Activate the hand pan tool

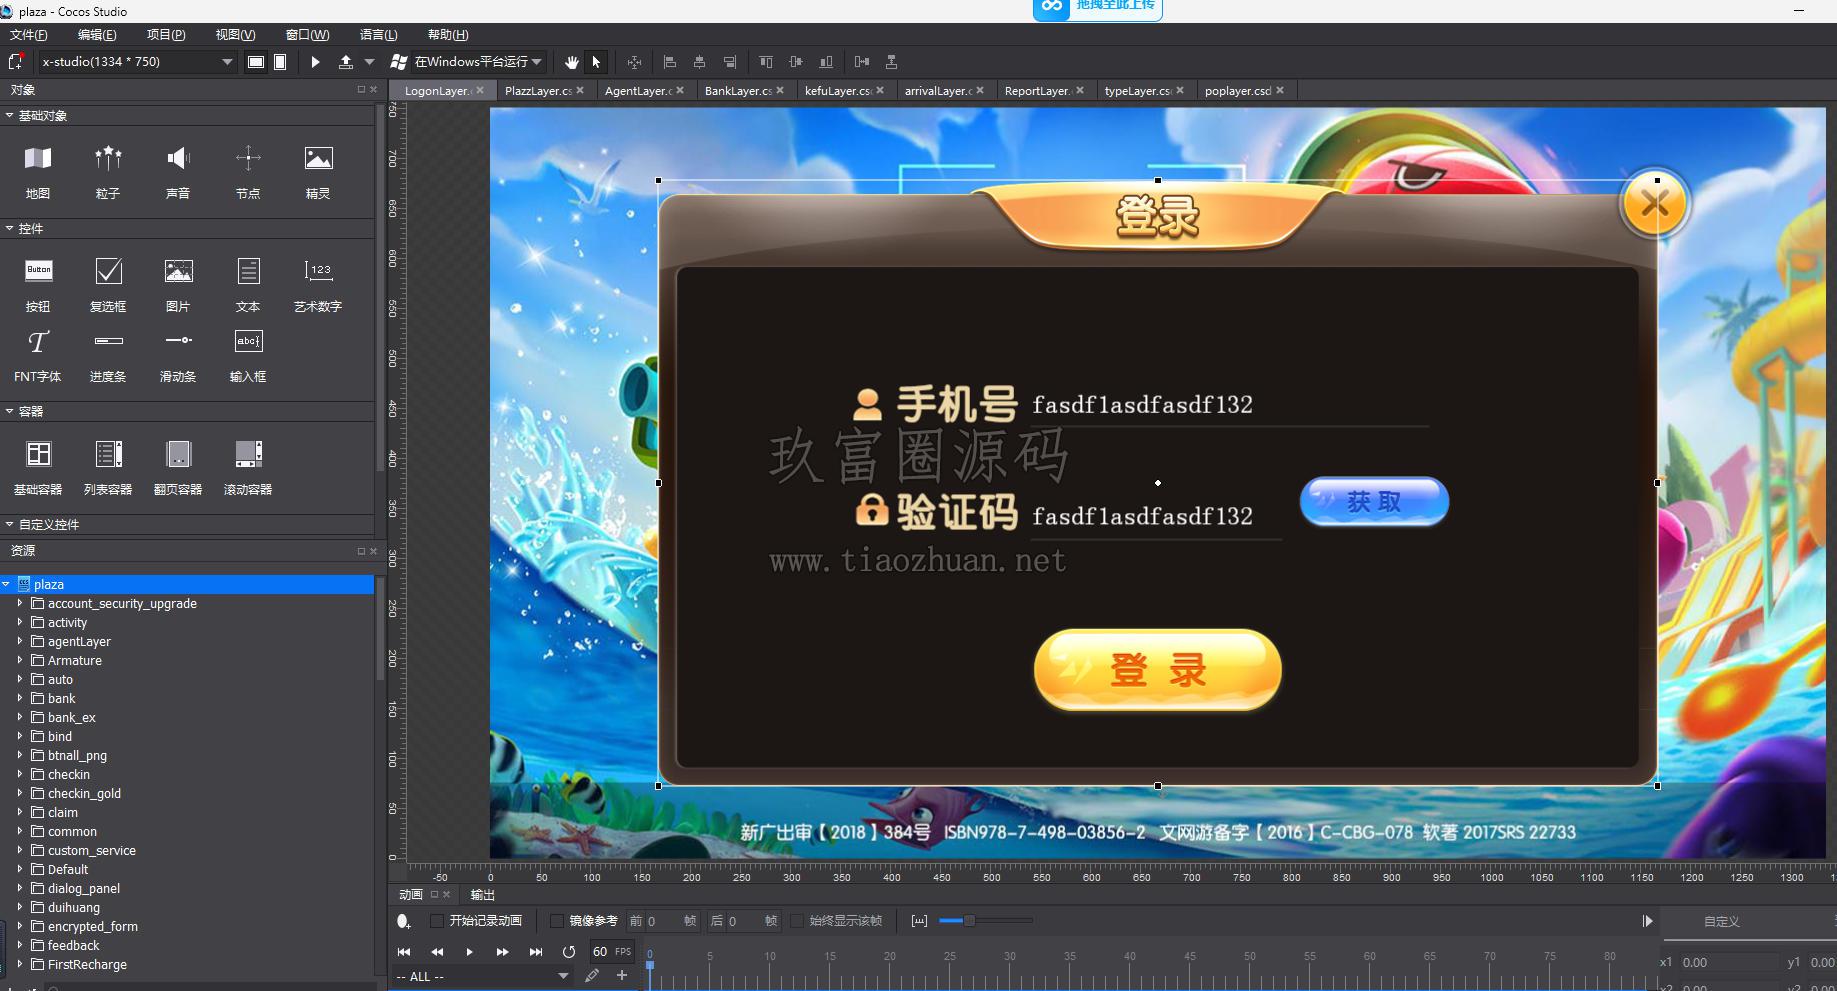tap(571, 62)
